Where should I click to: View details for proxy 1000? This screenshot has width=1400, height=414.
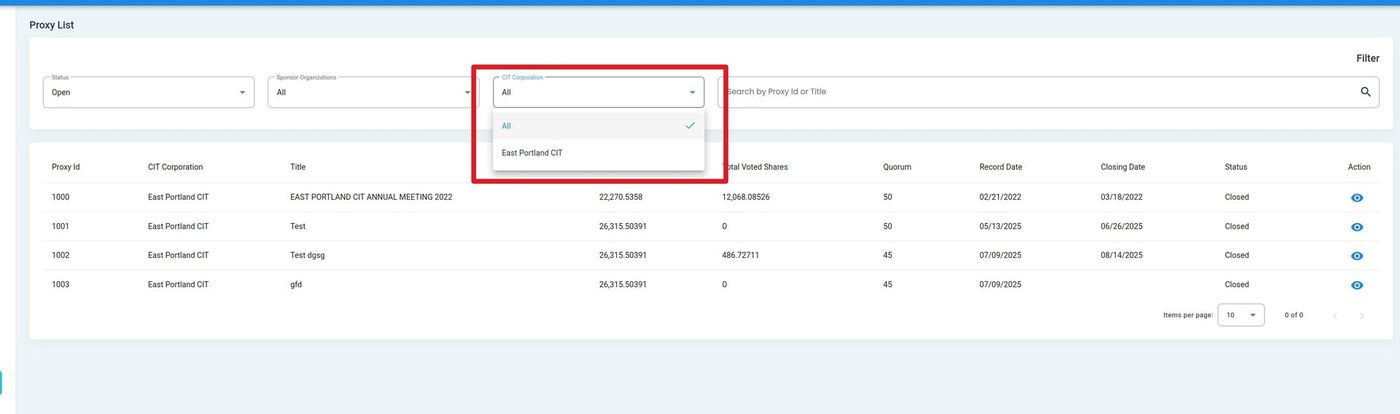click(1356, 198)
